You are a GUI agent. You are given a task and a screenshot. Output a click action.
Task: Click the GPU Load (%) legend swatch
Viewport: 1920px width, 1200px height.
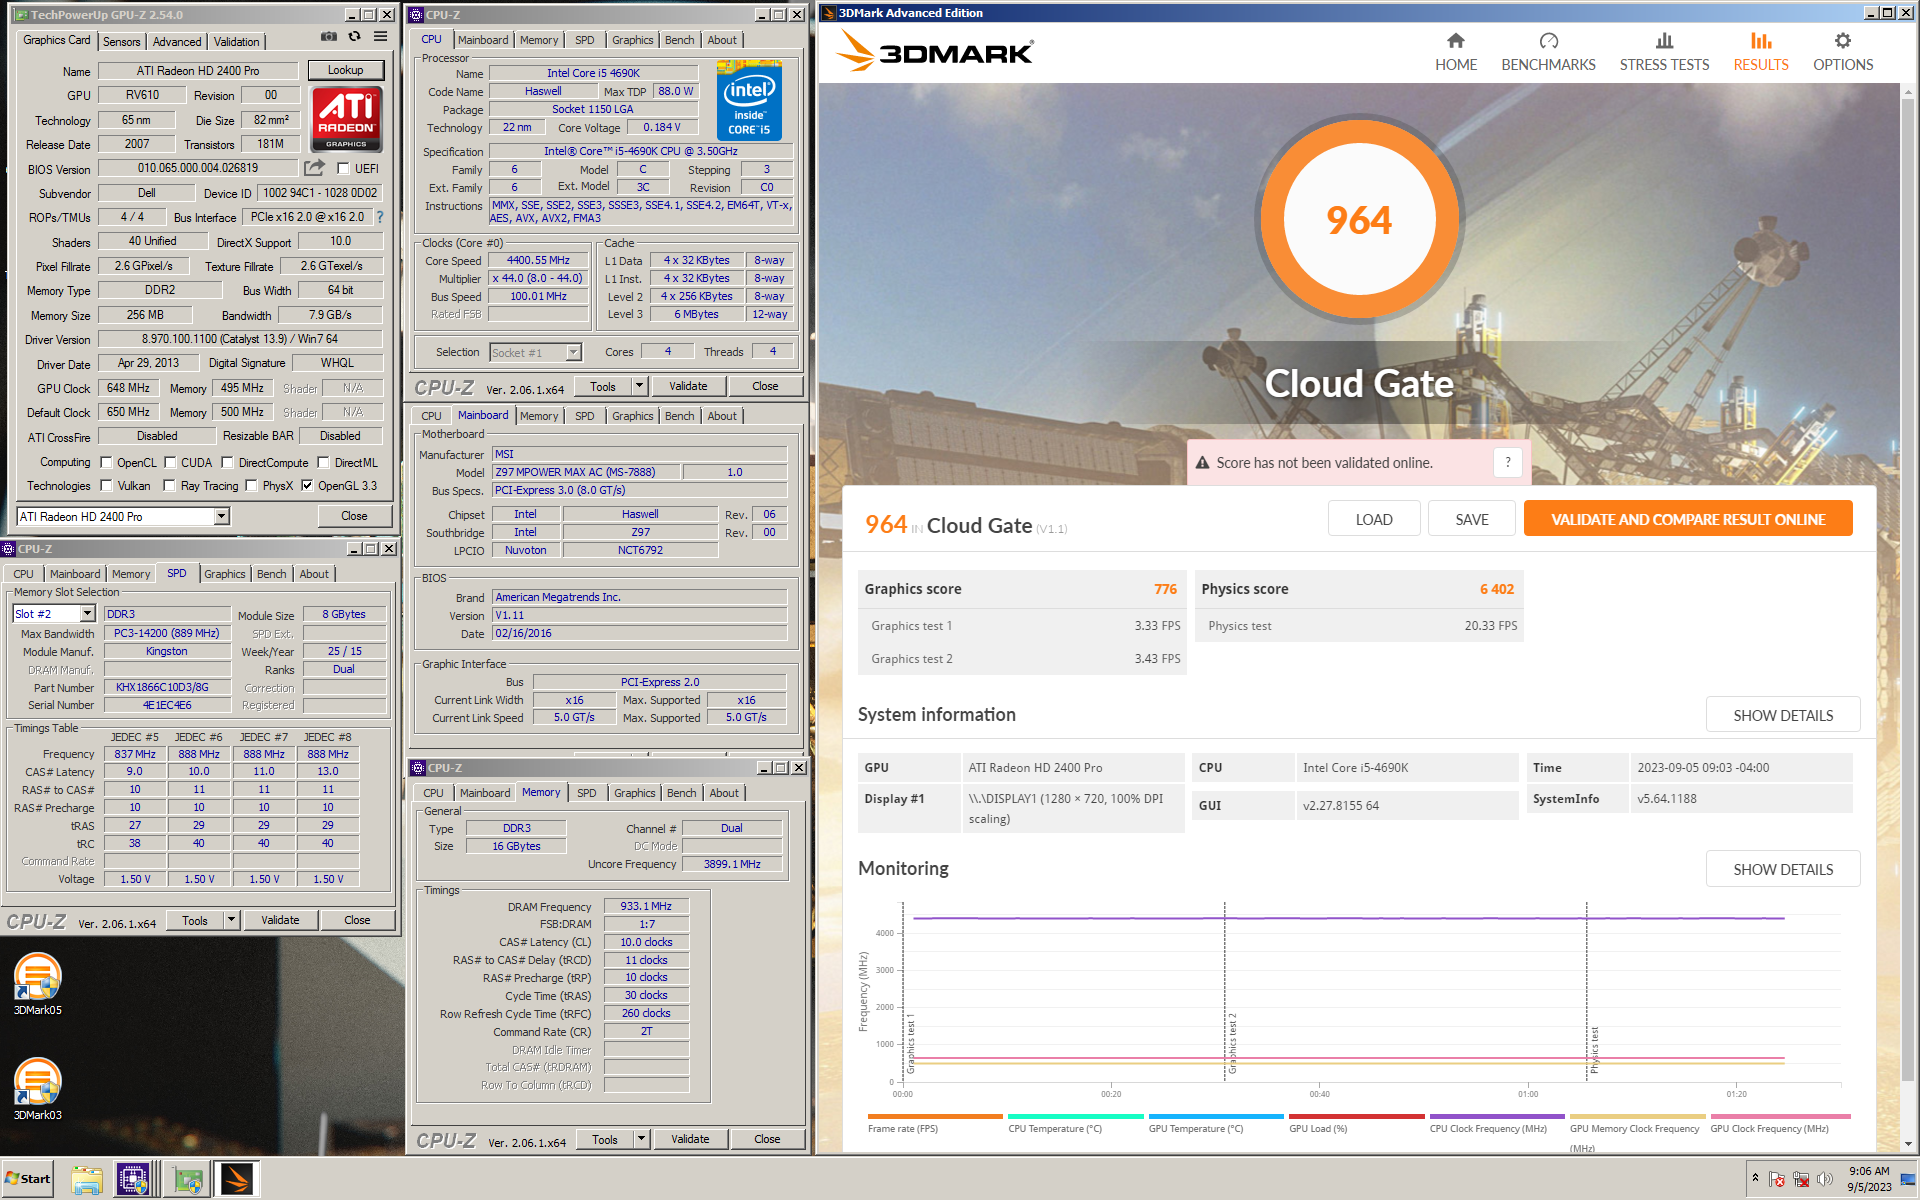click(x=1356, y=1116)
